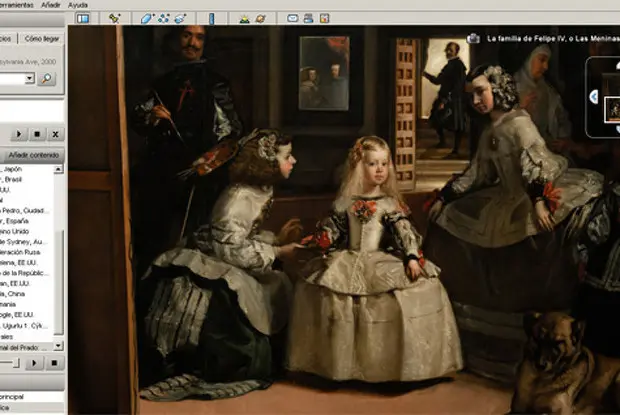Click the places list scroll down arrow
The image size is (620, 415).
tap(59, 346)
